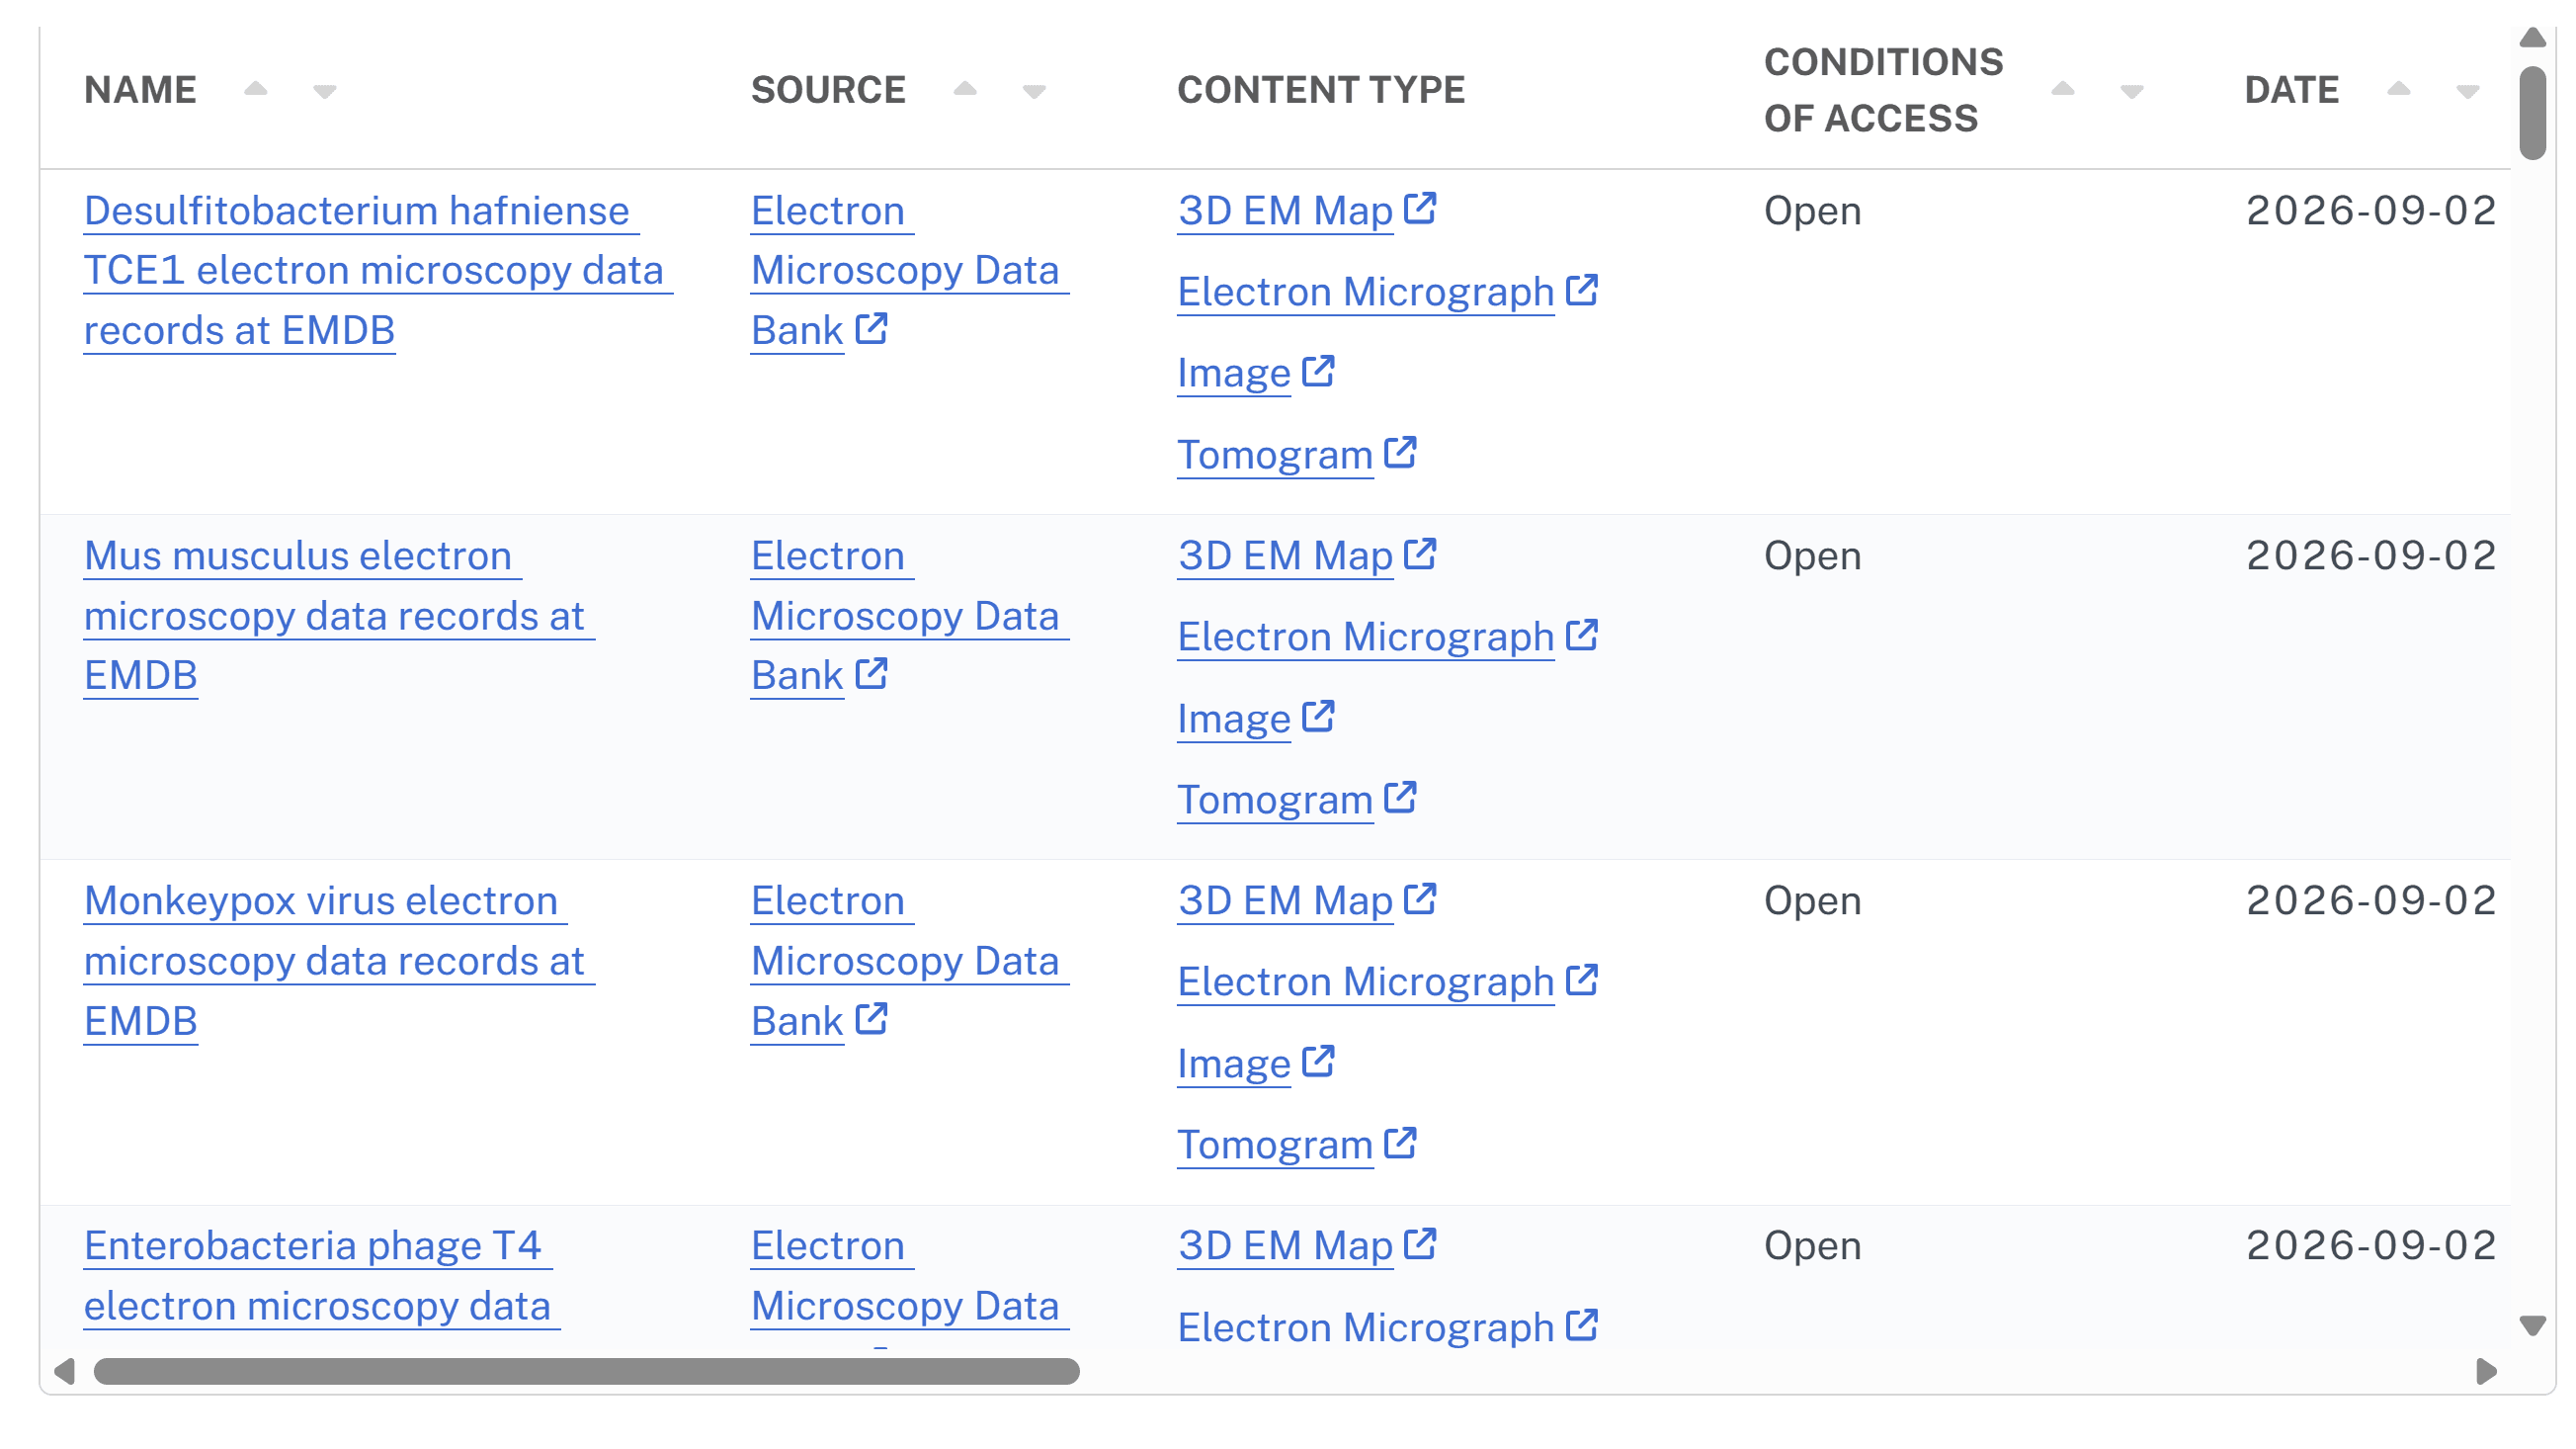This screenshot has height=1449, width=2576.
Task: Click horizontal scrollbar thumb
Action: pos(587,1371)
